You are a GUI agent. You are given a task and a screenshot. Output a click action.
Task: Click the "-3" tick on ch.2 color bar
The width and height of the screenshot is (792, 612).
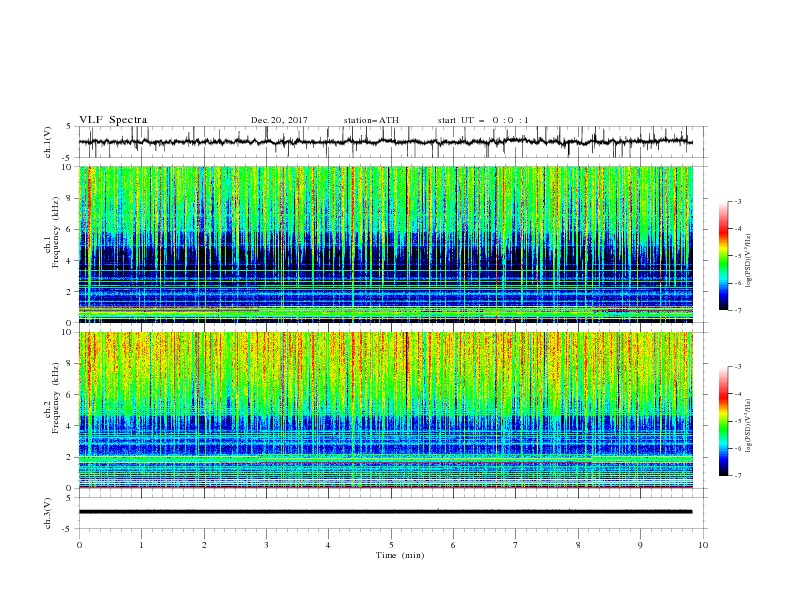click(x=738, y=367)
